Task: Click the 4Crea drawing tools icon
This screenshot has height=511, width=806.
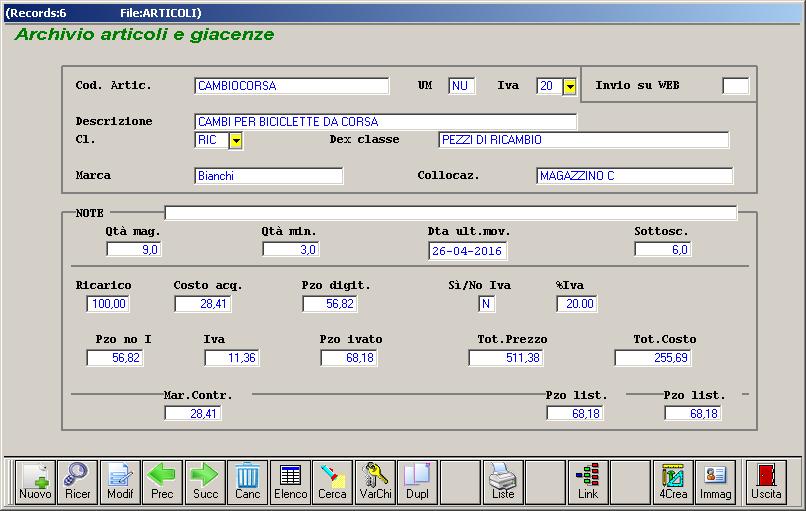Action: click(x=673, y=481)
